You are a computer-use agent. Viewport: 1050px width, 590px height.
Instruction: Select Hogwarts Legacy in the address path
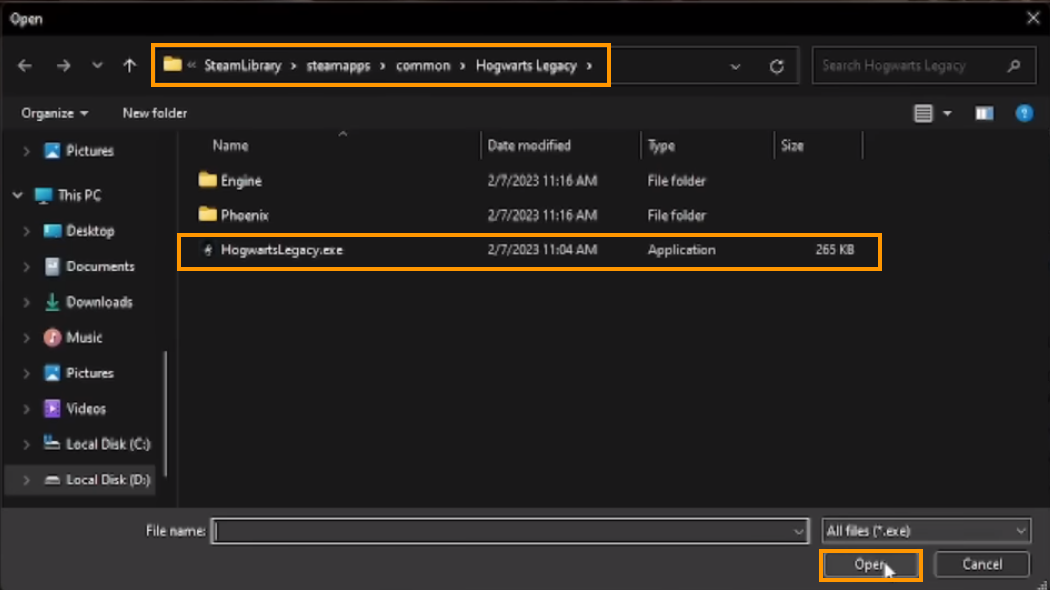pyautogui.click(x=526, y=66)
